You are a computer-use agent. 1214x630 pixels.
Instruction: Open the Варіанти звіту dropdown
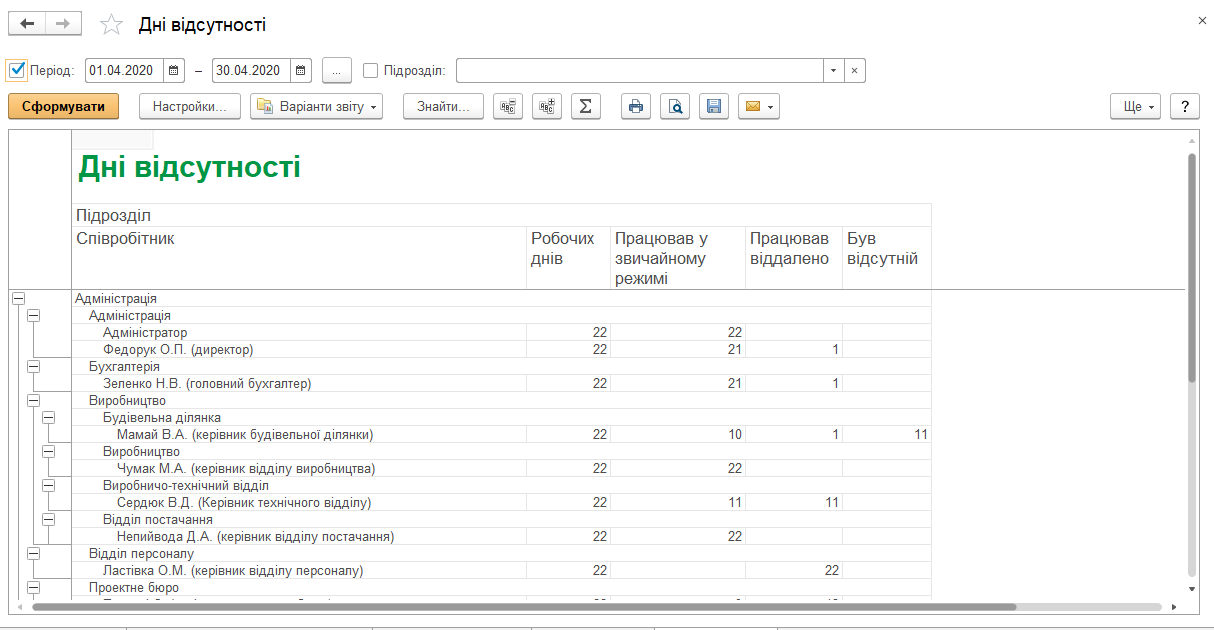pyautogui.click(x=316, y=107)
